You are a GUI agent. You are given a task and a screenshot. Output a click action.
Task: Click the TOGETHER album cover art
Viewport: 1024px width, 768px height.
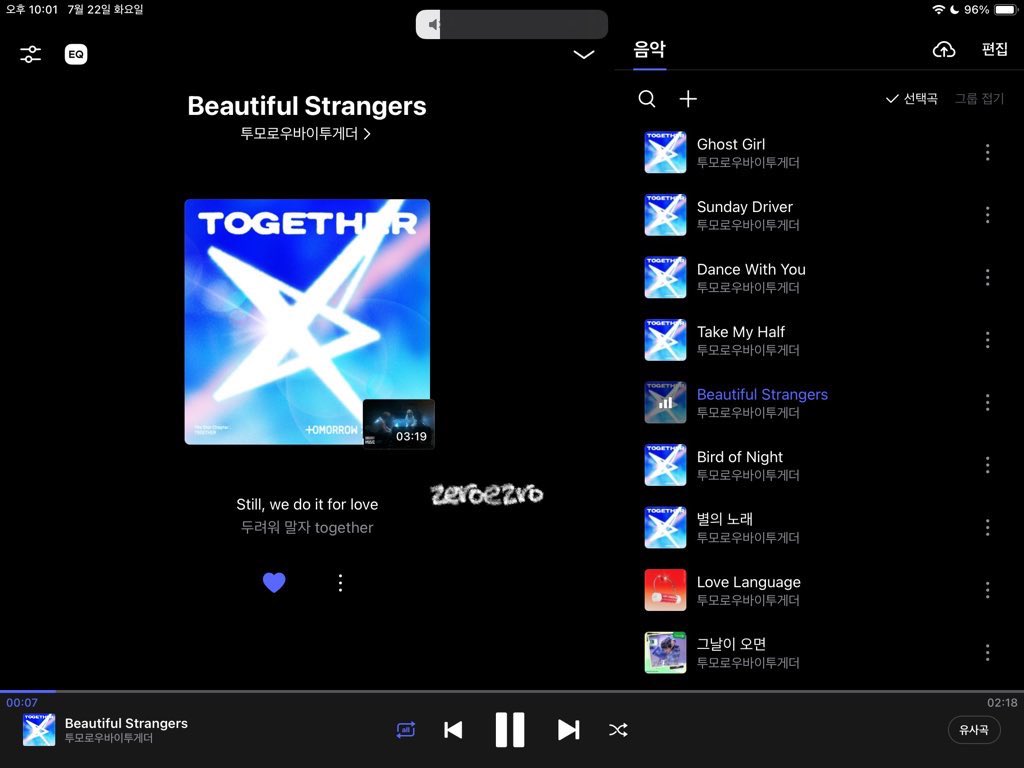(307, 321)
